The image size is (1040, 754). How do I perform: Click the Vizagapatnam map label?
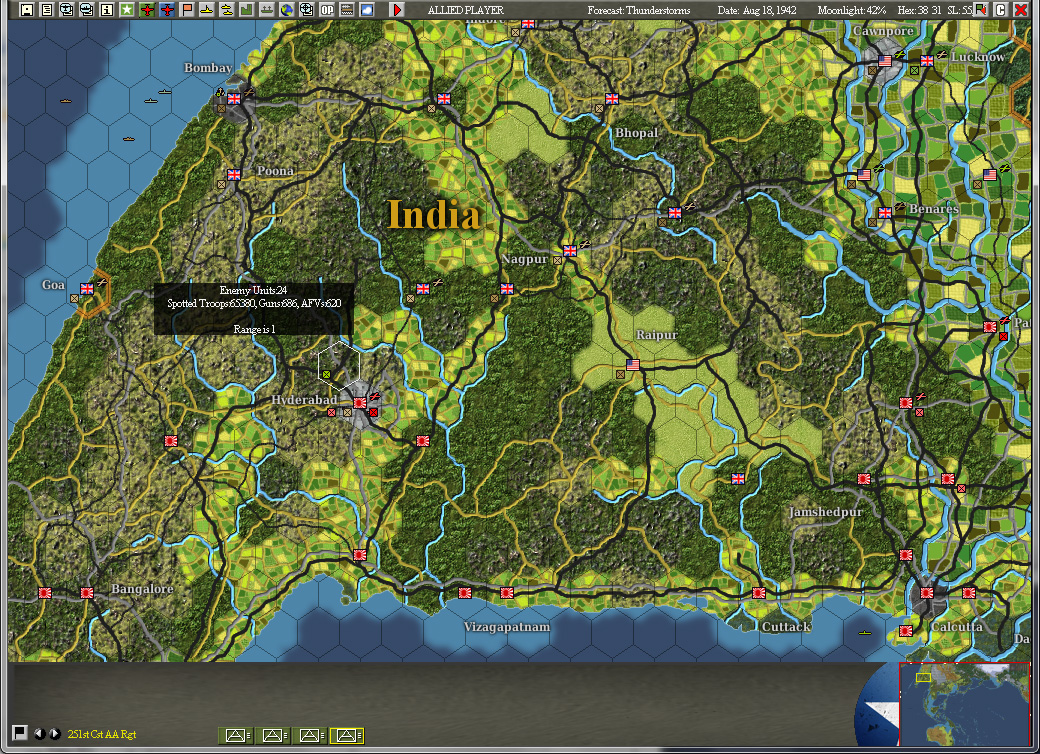click(x=507, y=627)
